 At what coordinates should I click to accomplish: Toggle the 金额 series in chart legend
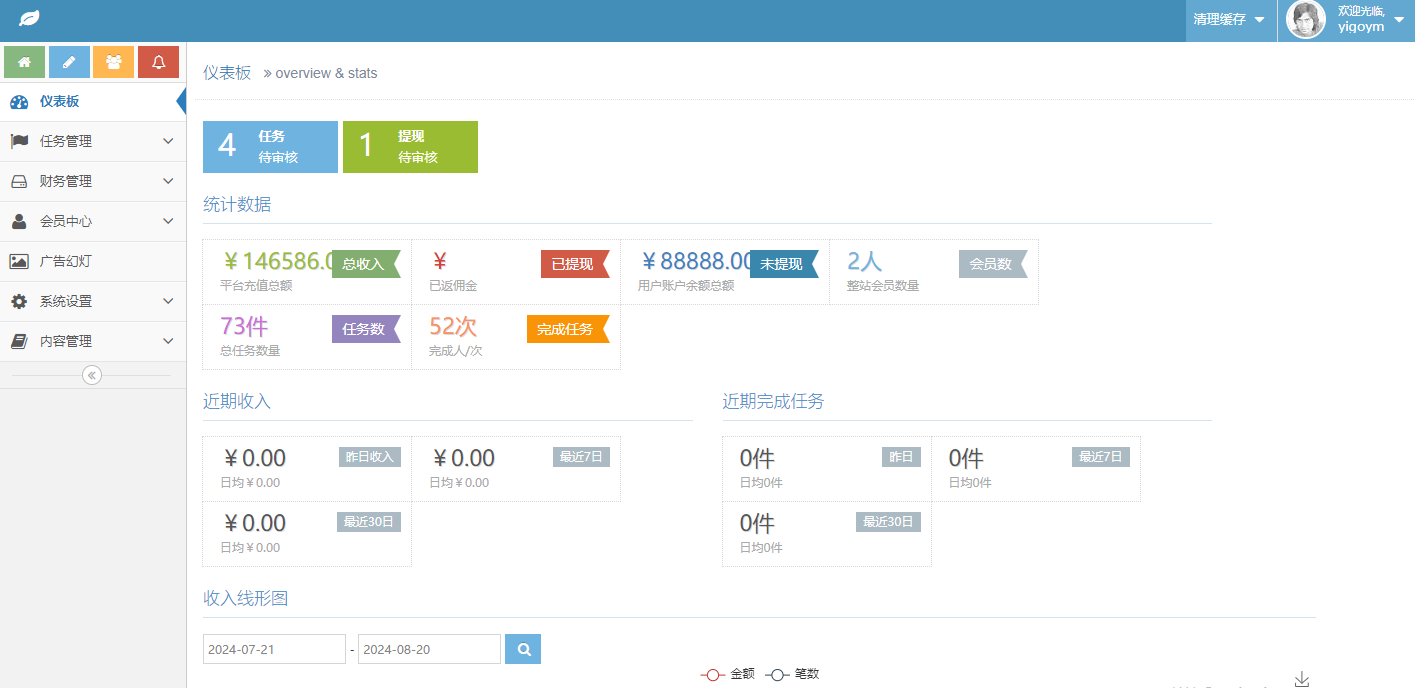pyautogui.click(x=728, y=674)
